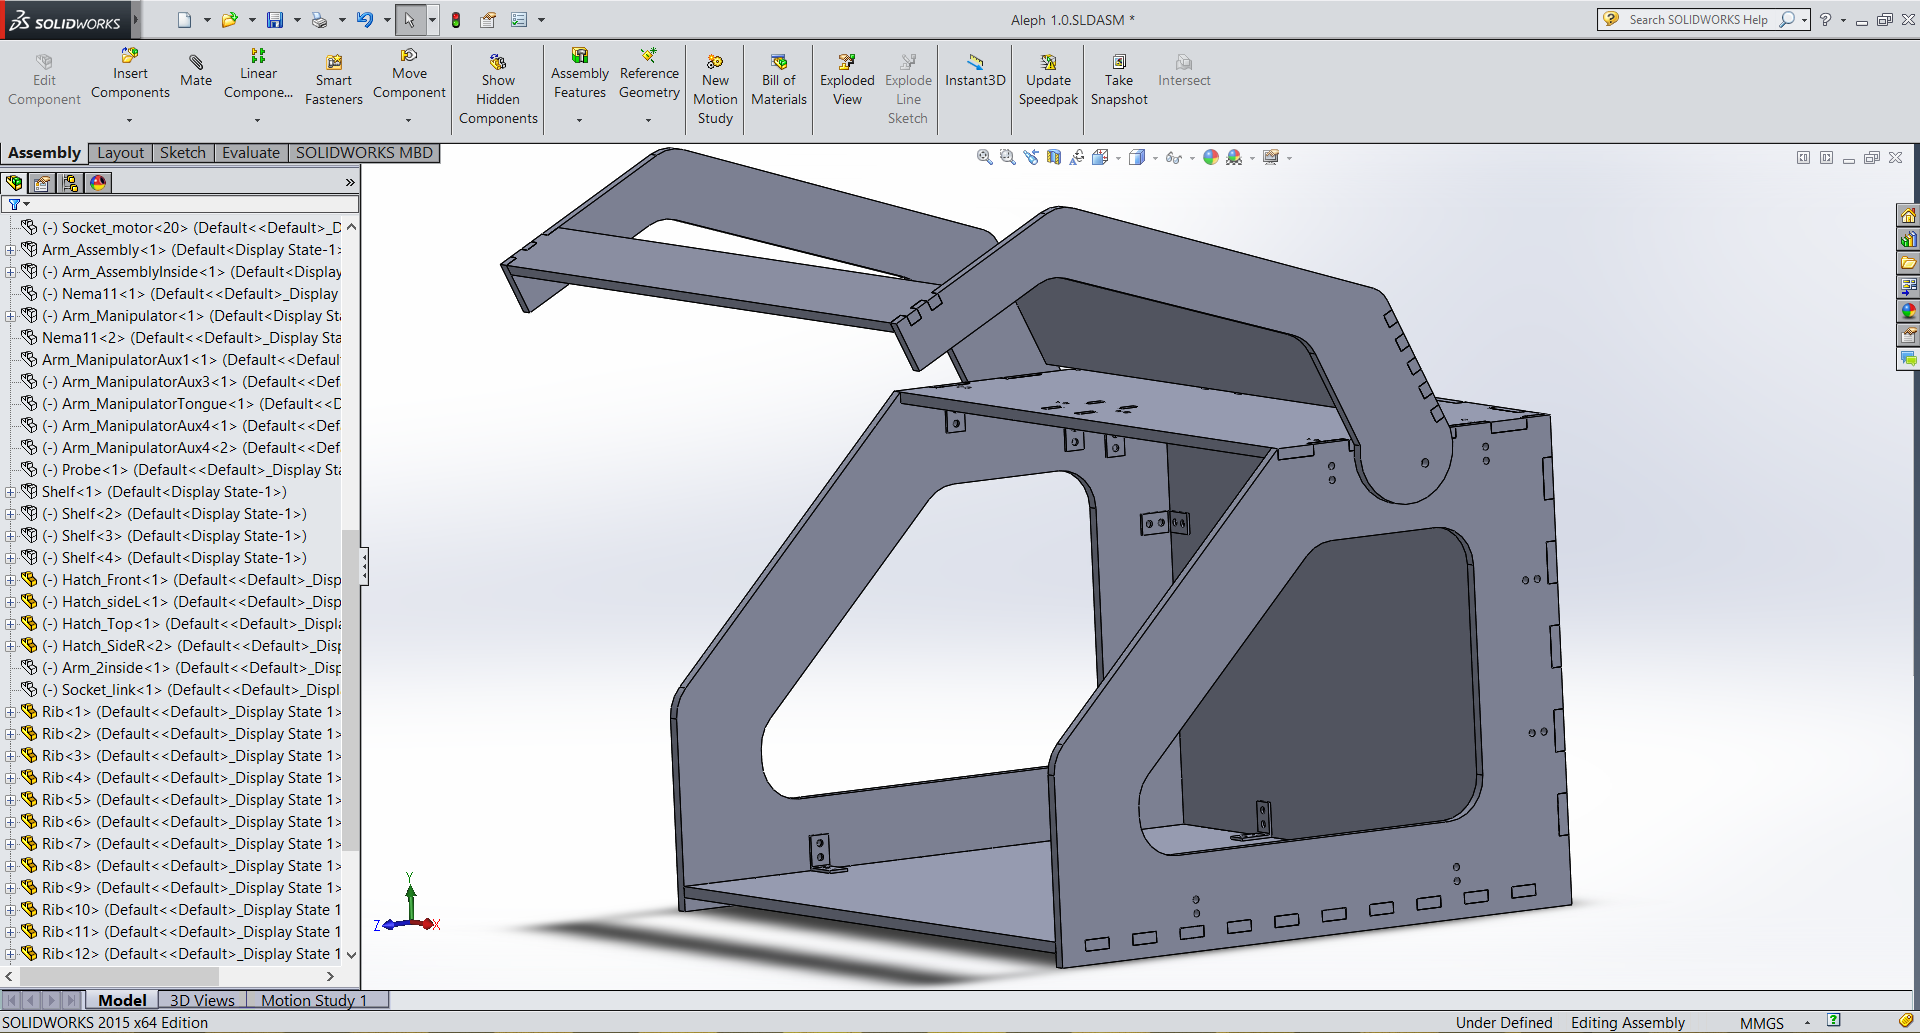
Task: Select Socket_link<1> in the feature tree
Action: point(180,690)
